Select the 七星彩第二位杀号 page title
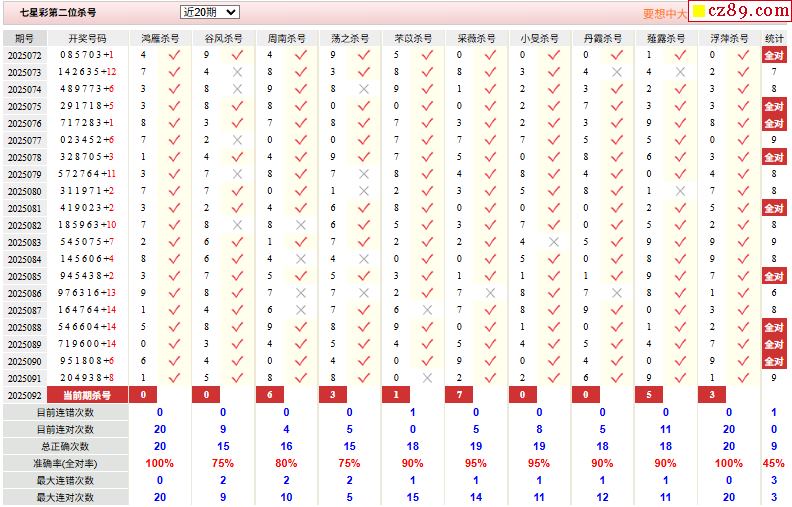 tap(58, 12)
